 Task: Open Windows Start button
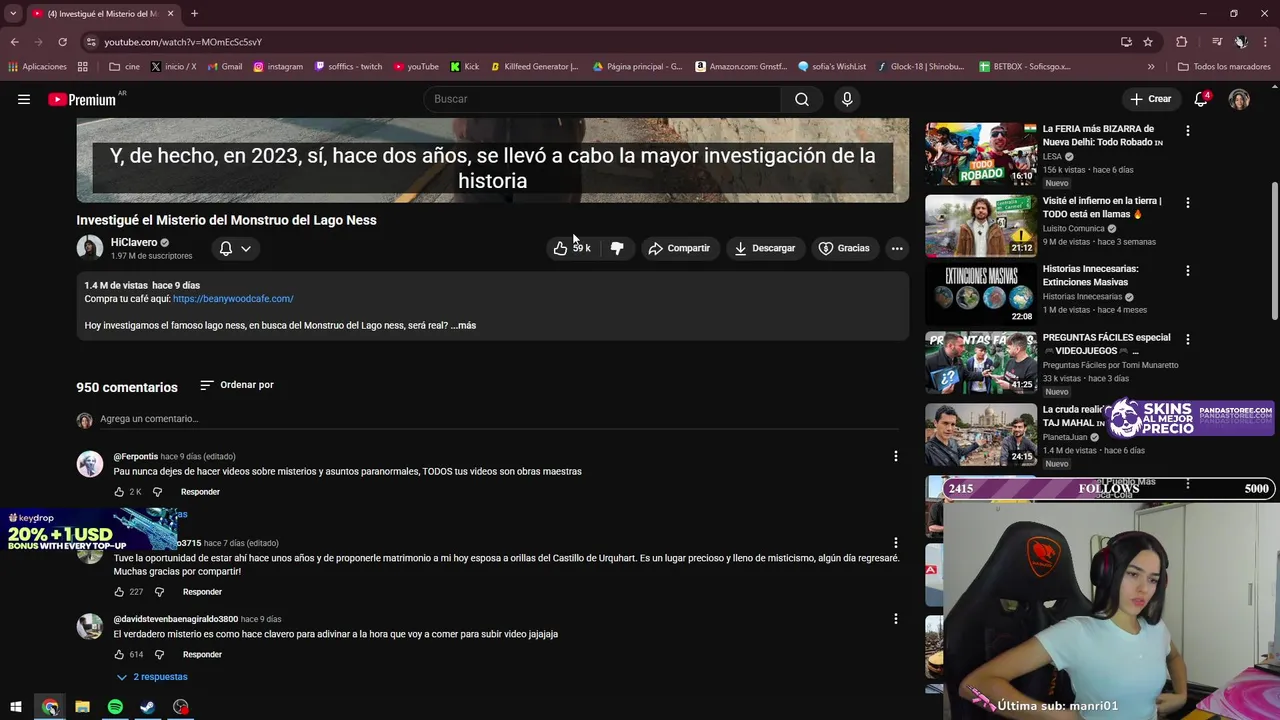(16, 707)
